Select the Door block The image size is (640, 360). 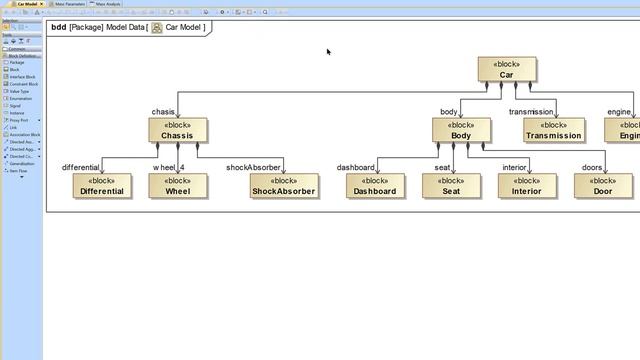[x=603, y=186]
